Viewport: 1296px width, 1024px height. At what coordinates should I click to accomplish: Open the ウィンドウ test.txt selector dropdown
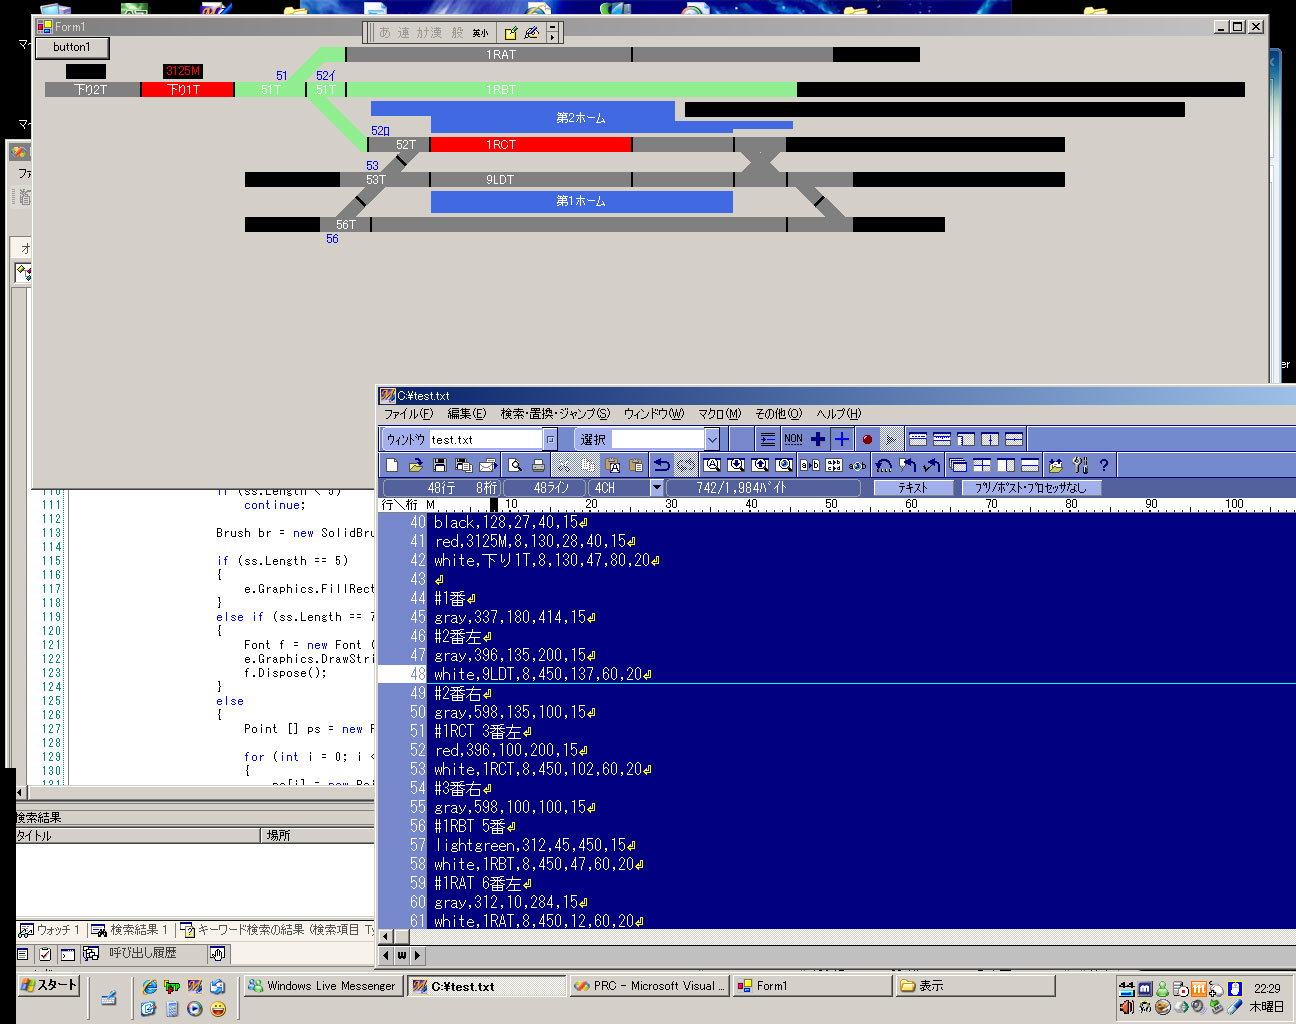pos(550,439)
